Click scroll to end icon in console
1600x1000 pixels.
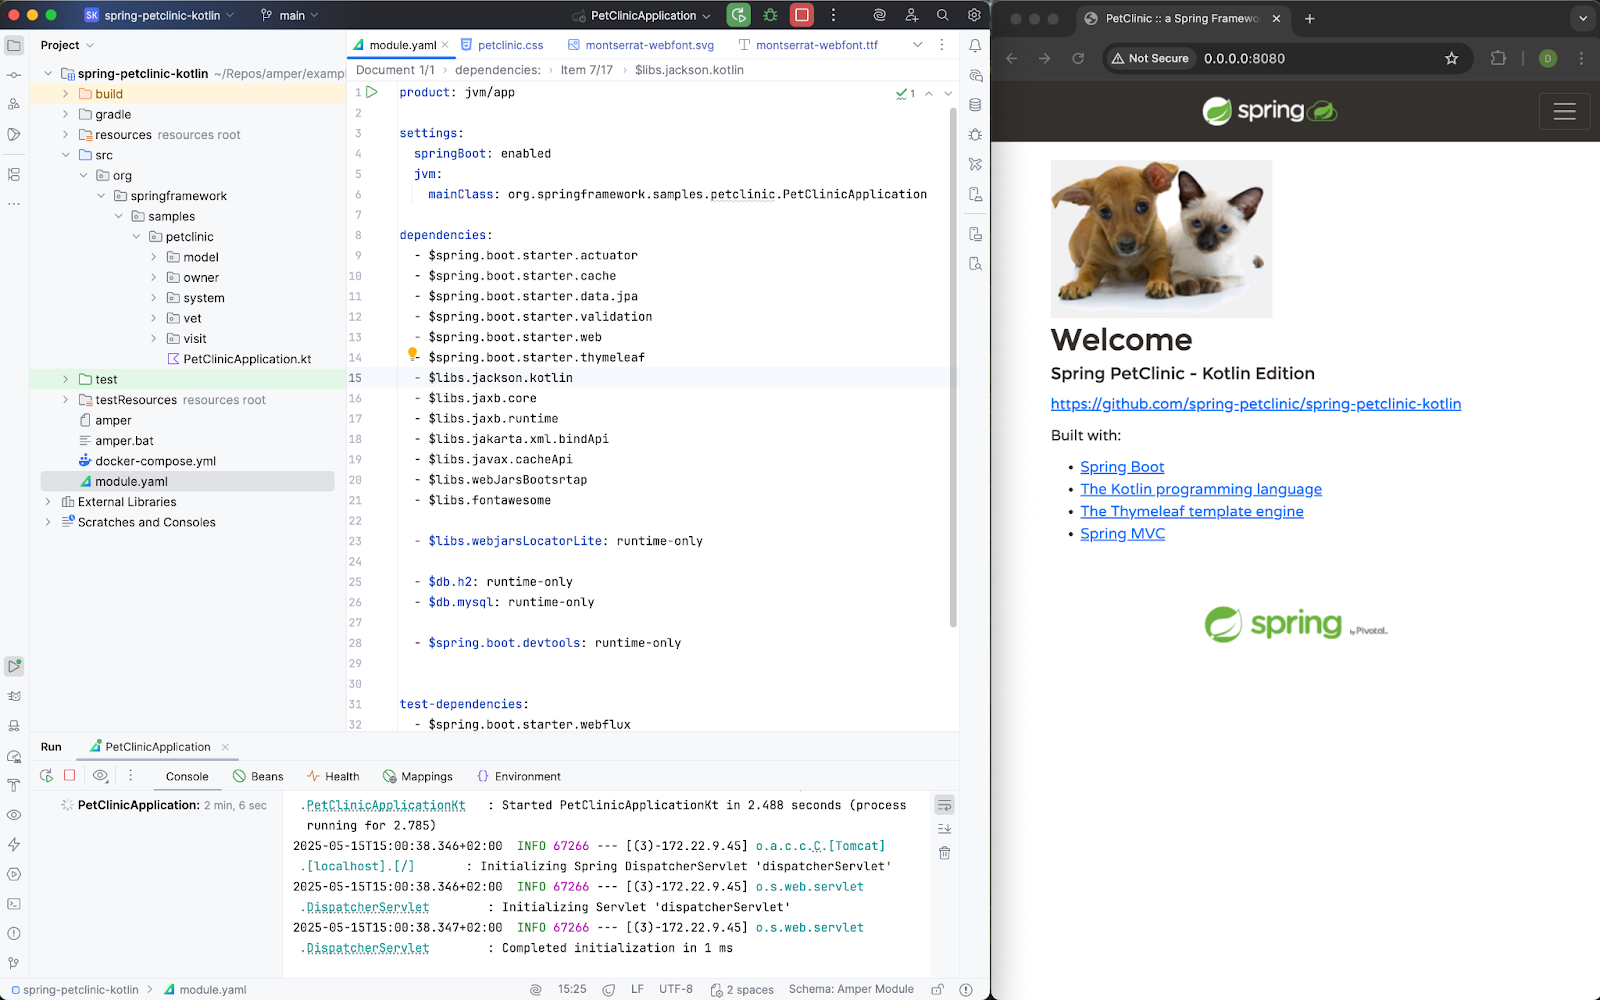(x=944, y=829)
